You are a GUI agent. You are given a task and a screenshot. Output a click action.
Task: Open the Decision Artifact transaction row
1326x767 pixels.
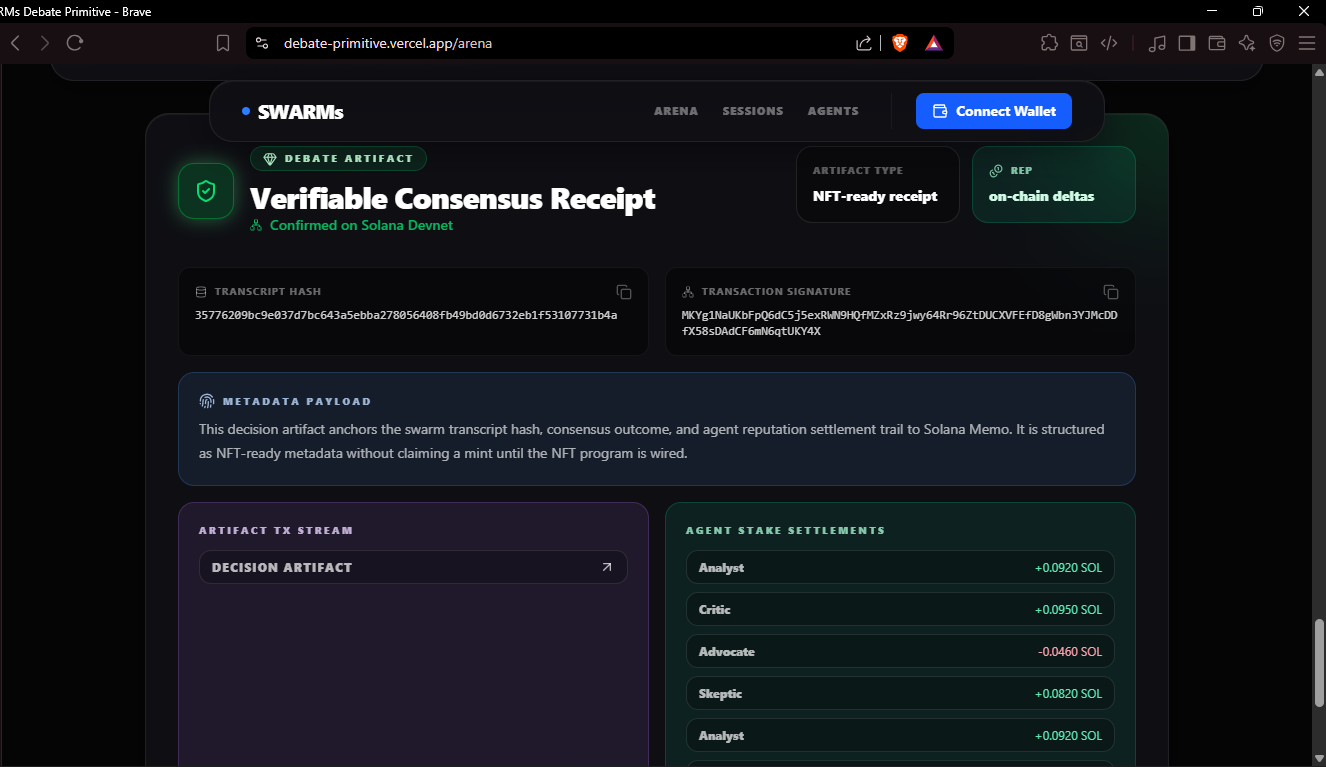click(413, 567)
